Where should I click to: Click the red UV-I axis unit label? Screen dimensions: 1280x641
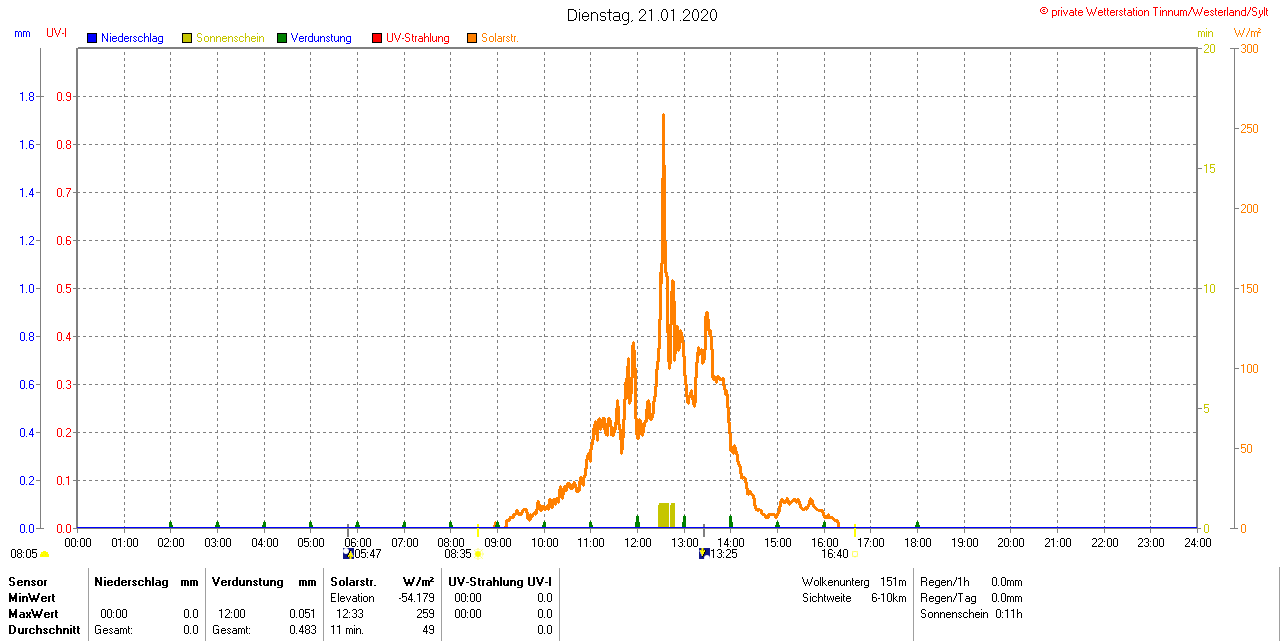[57, 33]
